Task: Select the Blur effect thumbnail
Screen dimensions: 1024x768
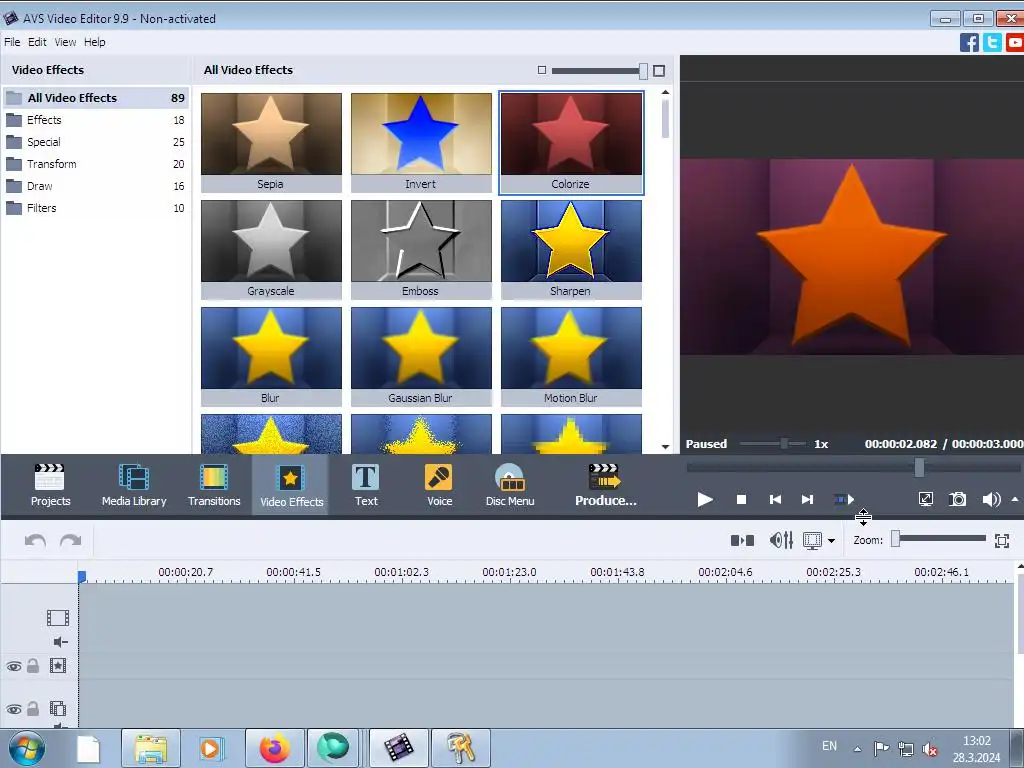Action: [x=271, y=357]
